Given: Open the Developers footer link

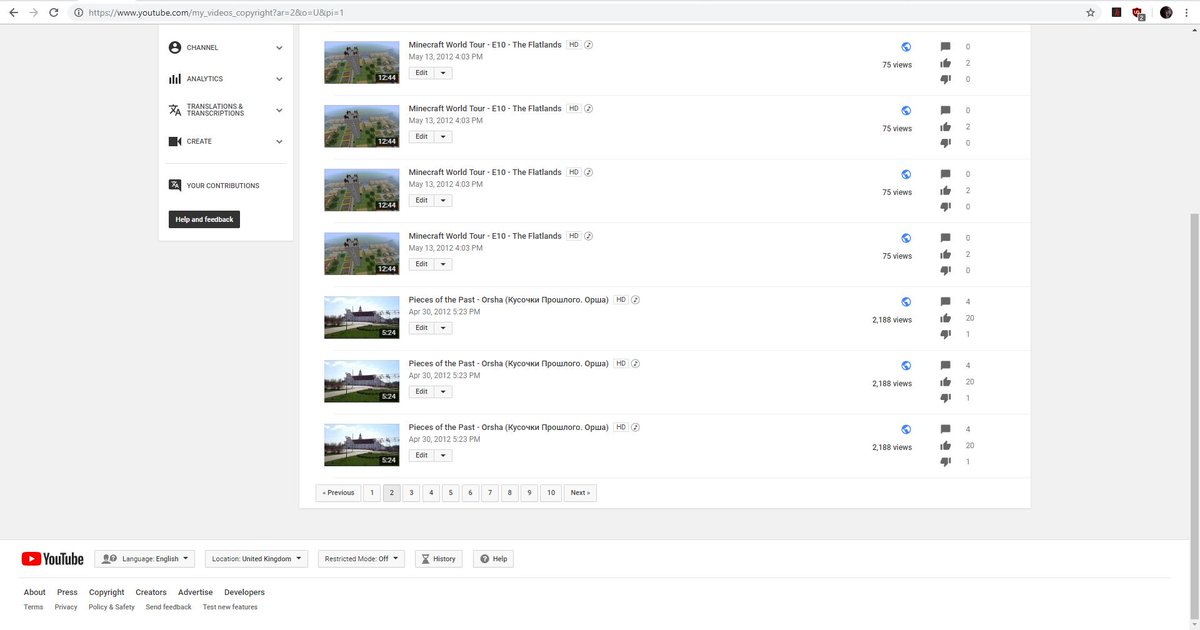Looking at the screenshot, I should (x=244, y=592).
